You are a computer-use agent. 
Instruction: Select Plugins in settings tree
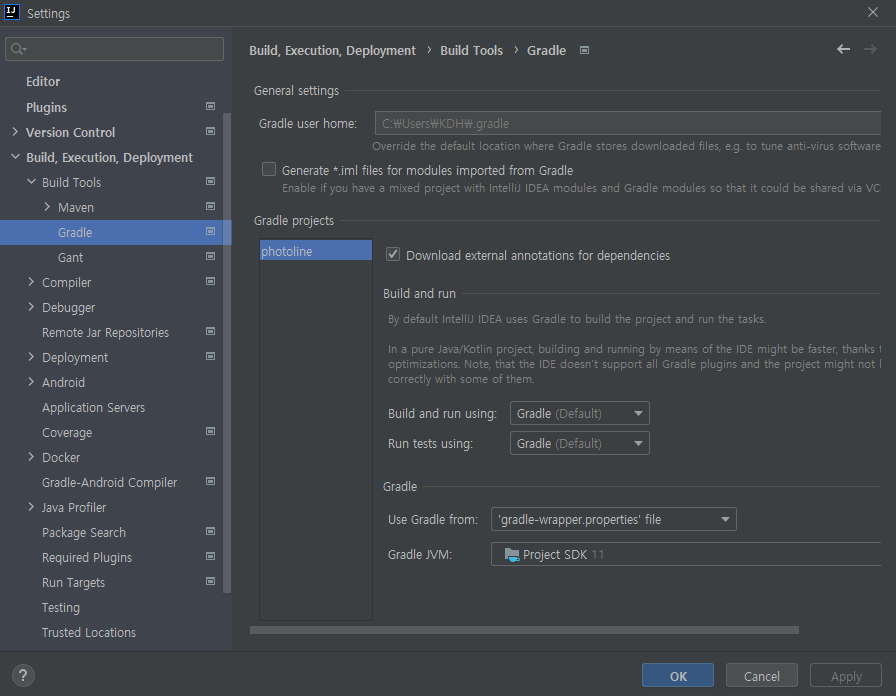[x=46, y=107]
